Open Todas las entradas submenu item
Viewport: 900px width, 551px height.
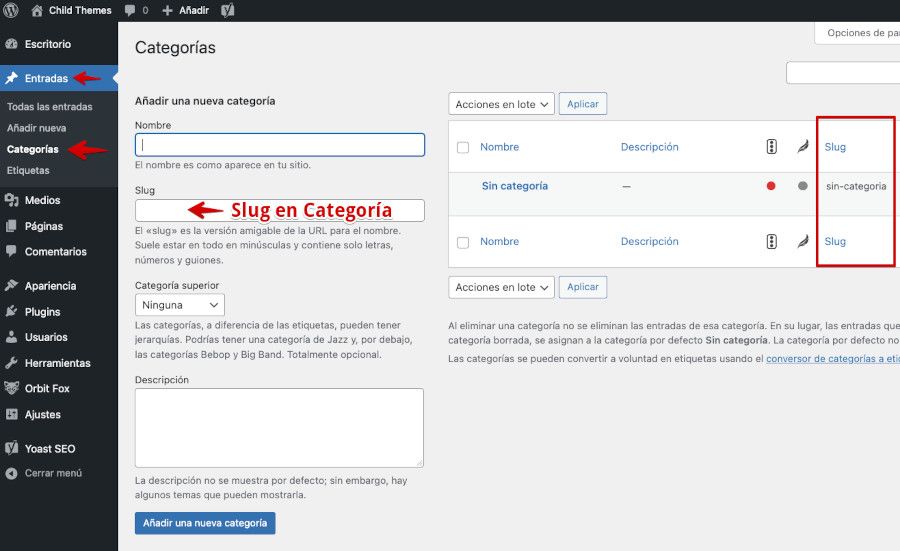(49, 107)
